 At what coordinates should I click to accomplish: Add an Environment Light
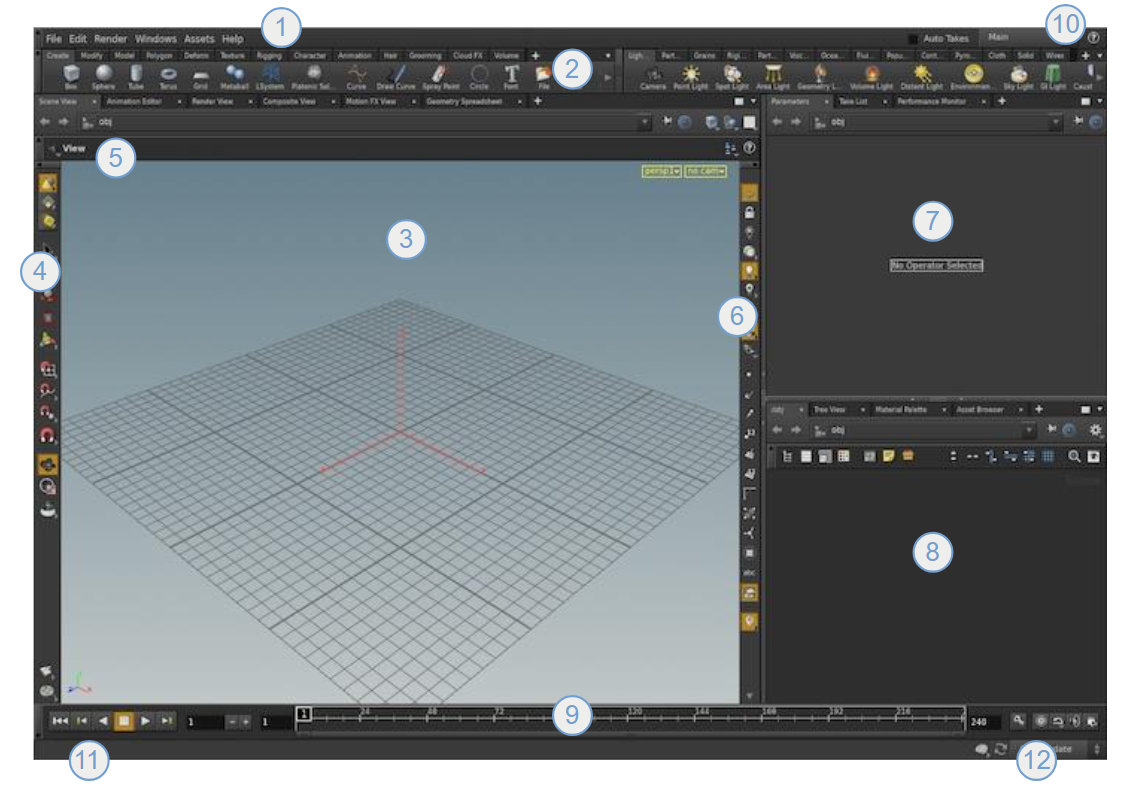[973, 76]
